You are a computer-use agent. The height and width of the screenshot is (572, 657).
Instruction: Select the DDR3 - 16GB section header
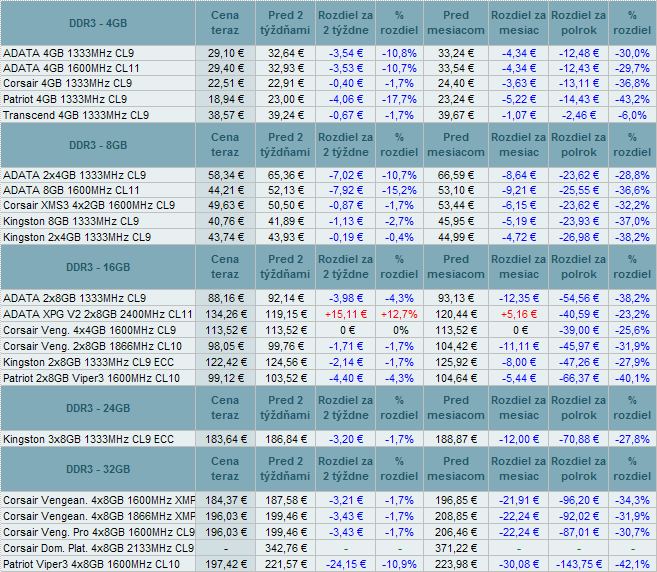tap(98, 267)
